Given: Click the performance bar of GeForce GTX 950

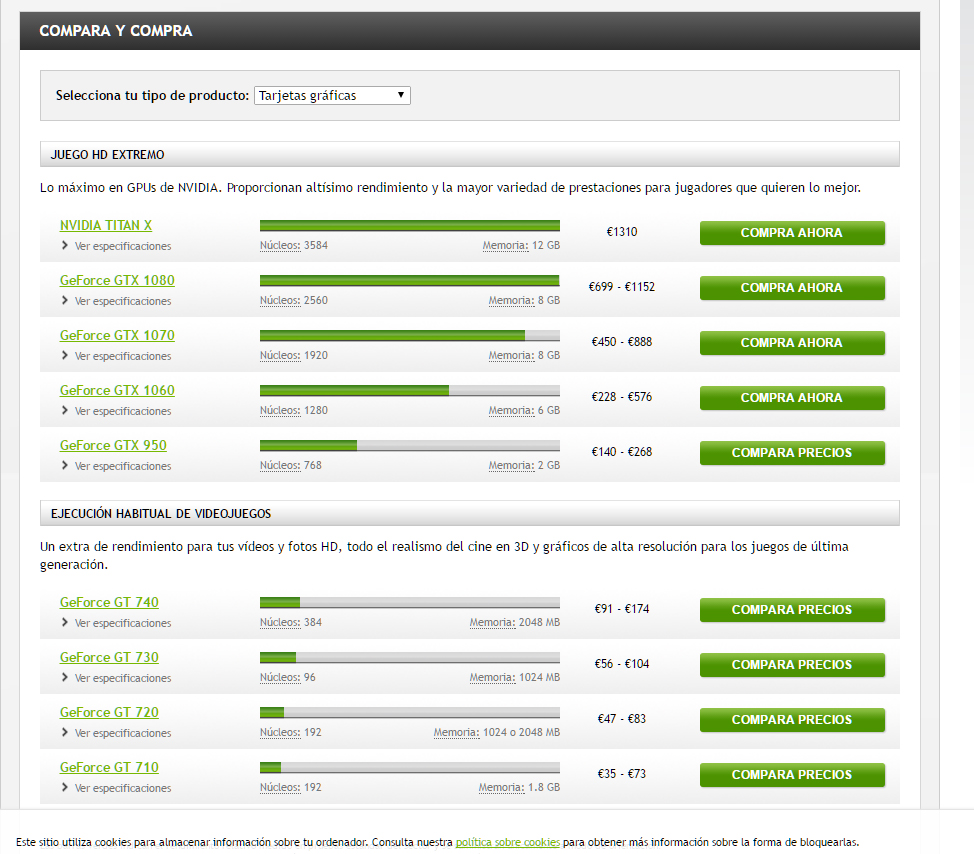Looking at the screenshot, I should (410, 445).
